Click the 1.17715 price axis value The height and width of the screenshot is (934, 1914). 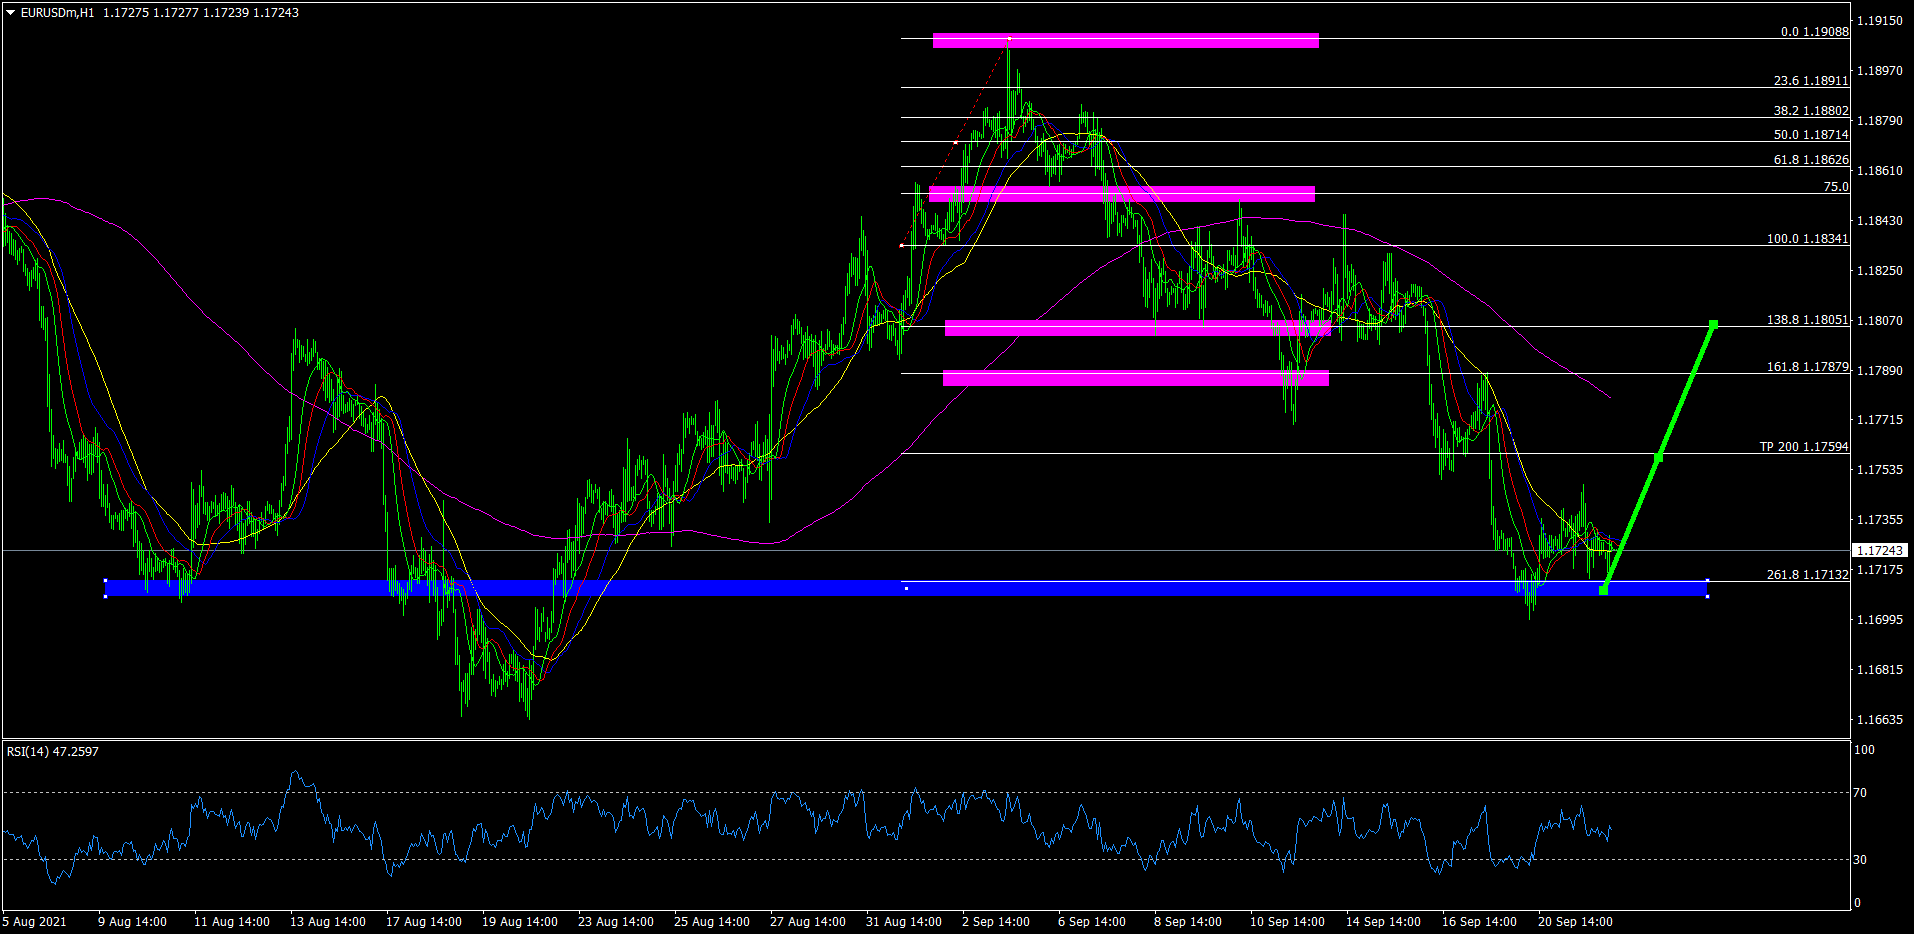point(1879,420)
